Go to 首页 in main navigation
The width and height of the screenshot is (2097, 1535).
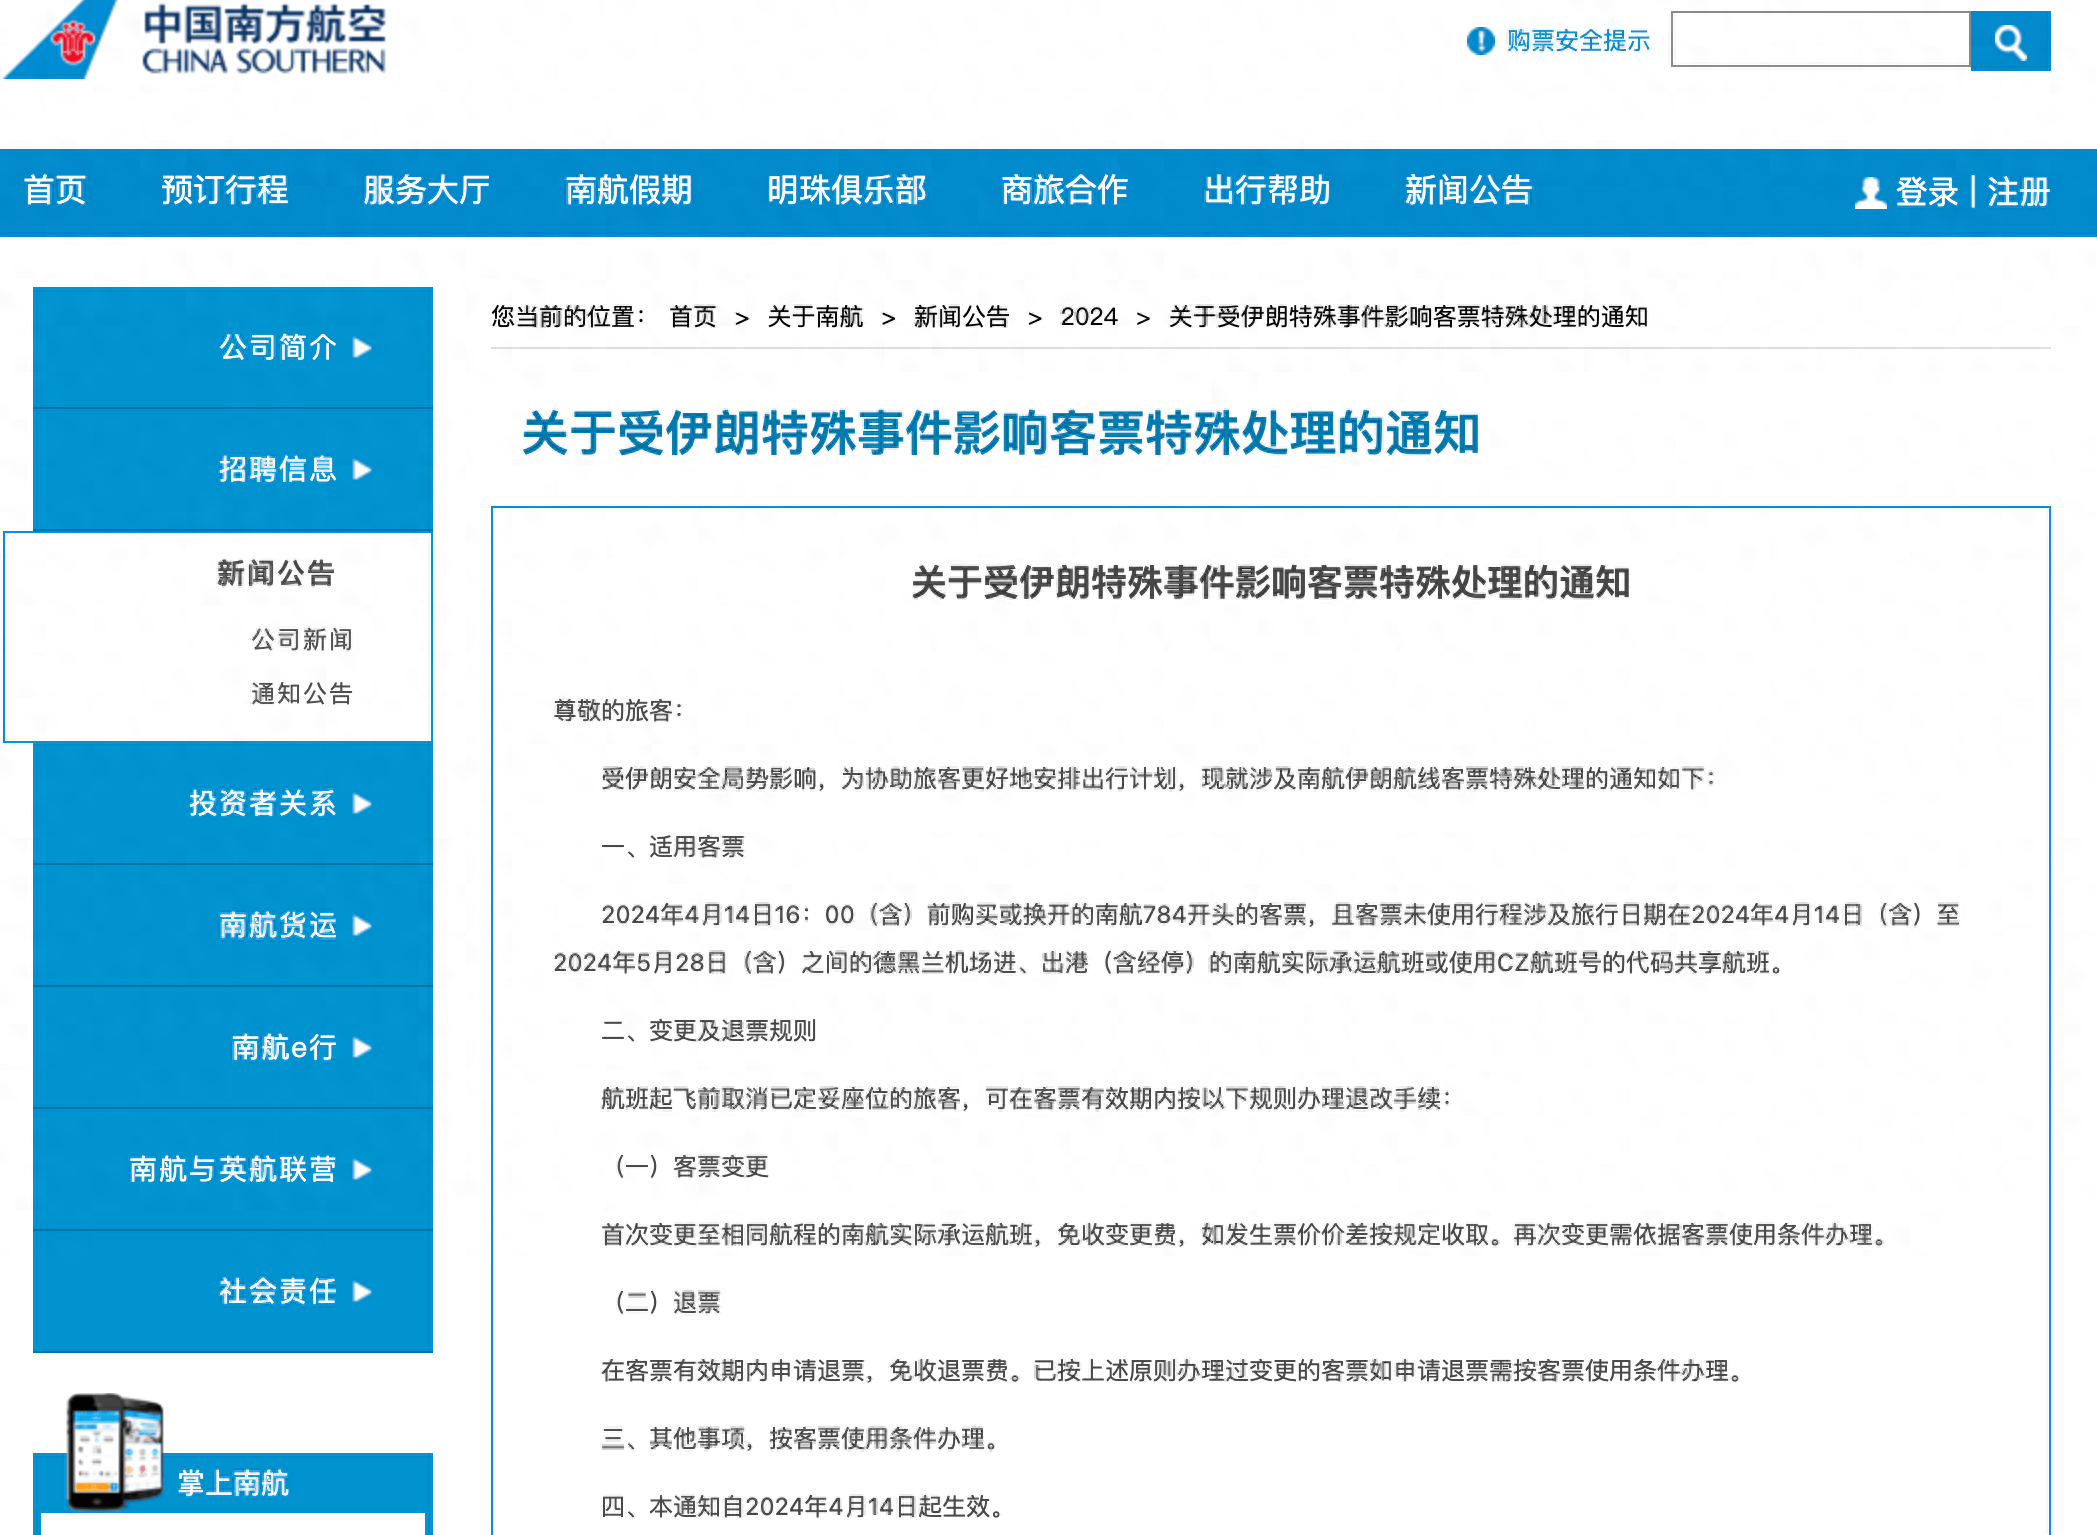tap(55, 190)
